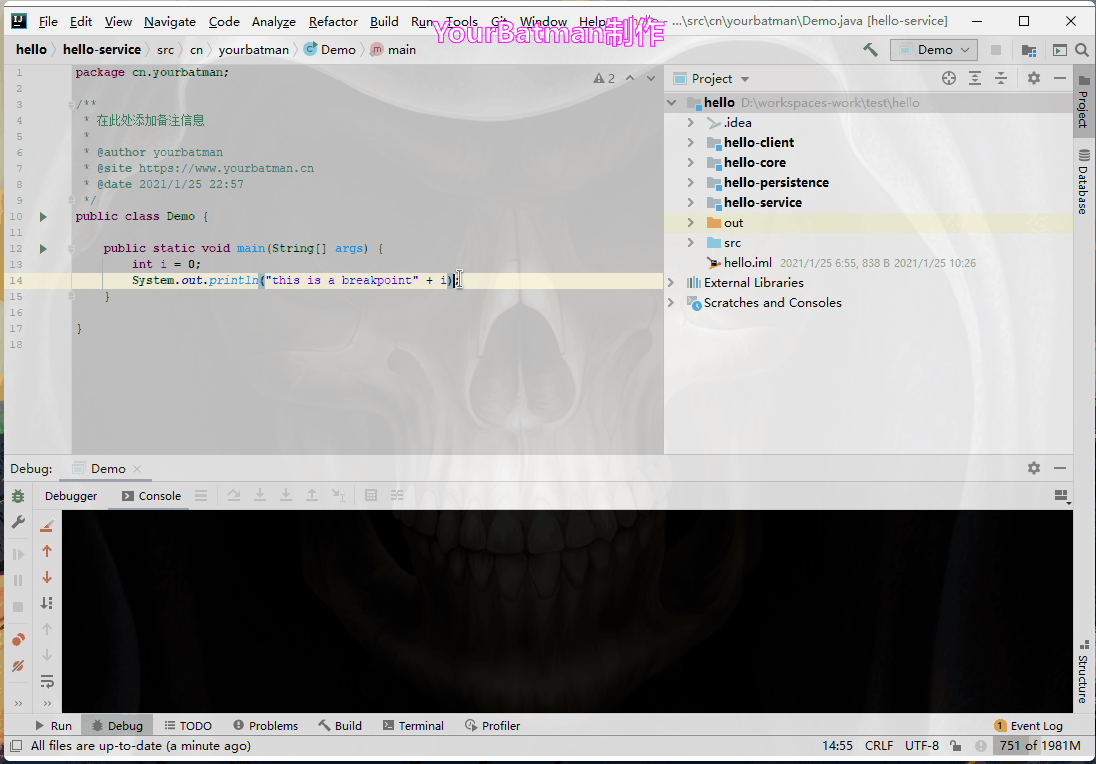
Task: Click Collapse All in the Project panel
Action: pyautogui.click(x=1001, y=78)
